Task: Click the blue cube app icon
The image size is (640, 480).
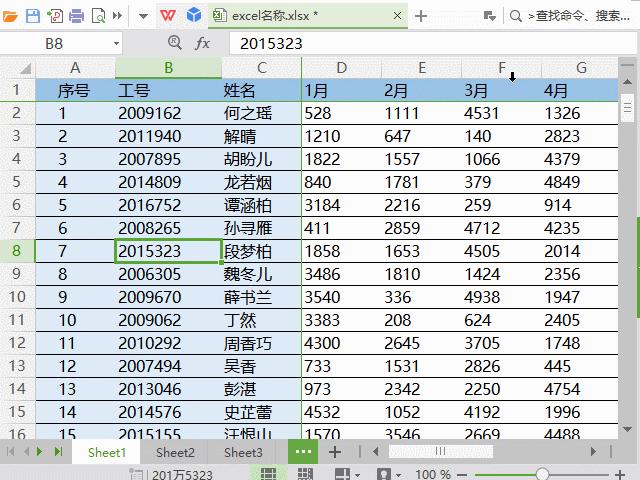Action: click(x=194, y=16)
